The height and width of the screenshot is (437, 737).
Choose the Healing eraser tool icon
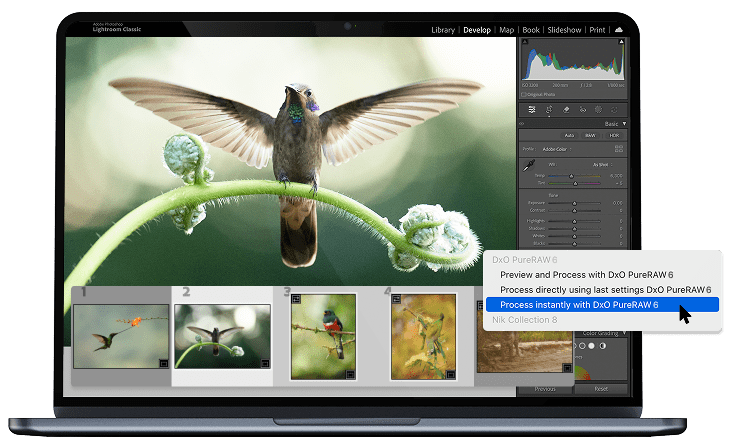point(566,109)
